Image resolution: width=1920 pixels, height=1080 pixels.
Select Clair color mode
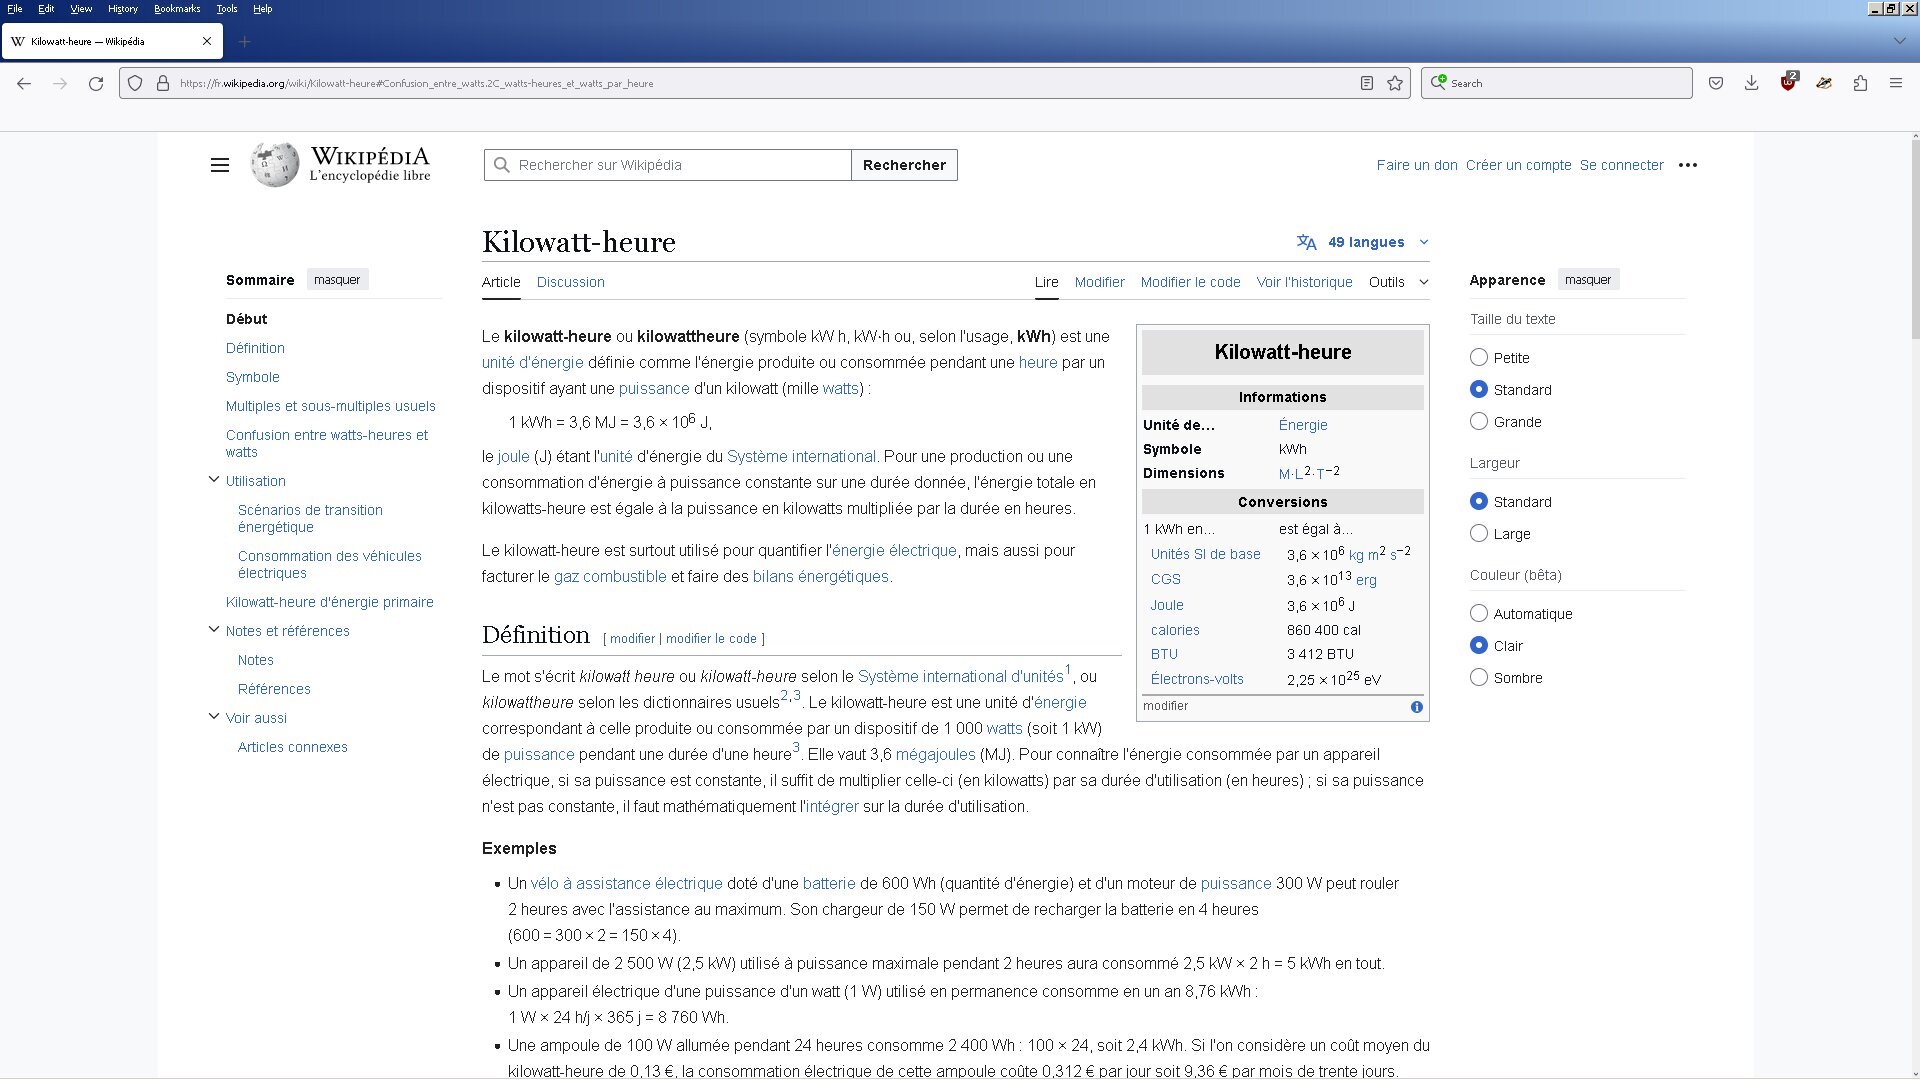point(1479,645)
